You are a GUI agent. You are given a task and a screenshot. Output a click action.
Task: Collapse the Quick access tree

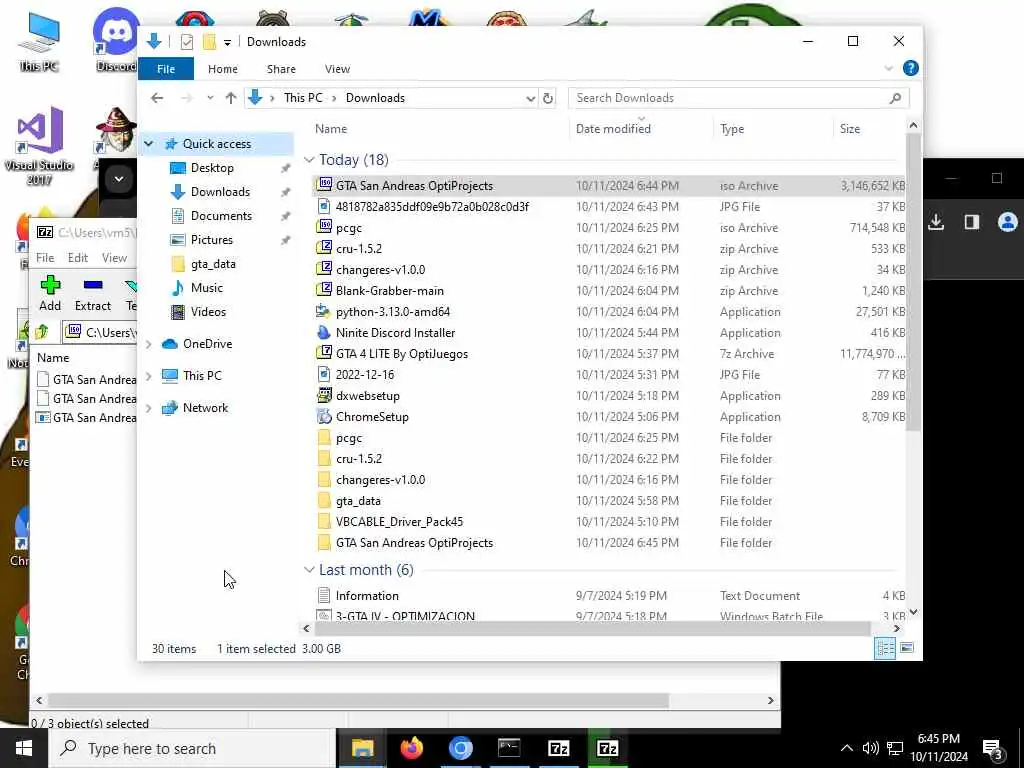[149, 144]
